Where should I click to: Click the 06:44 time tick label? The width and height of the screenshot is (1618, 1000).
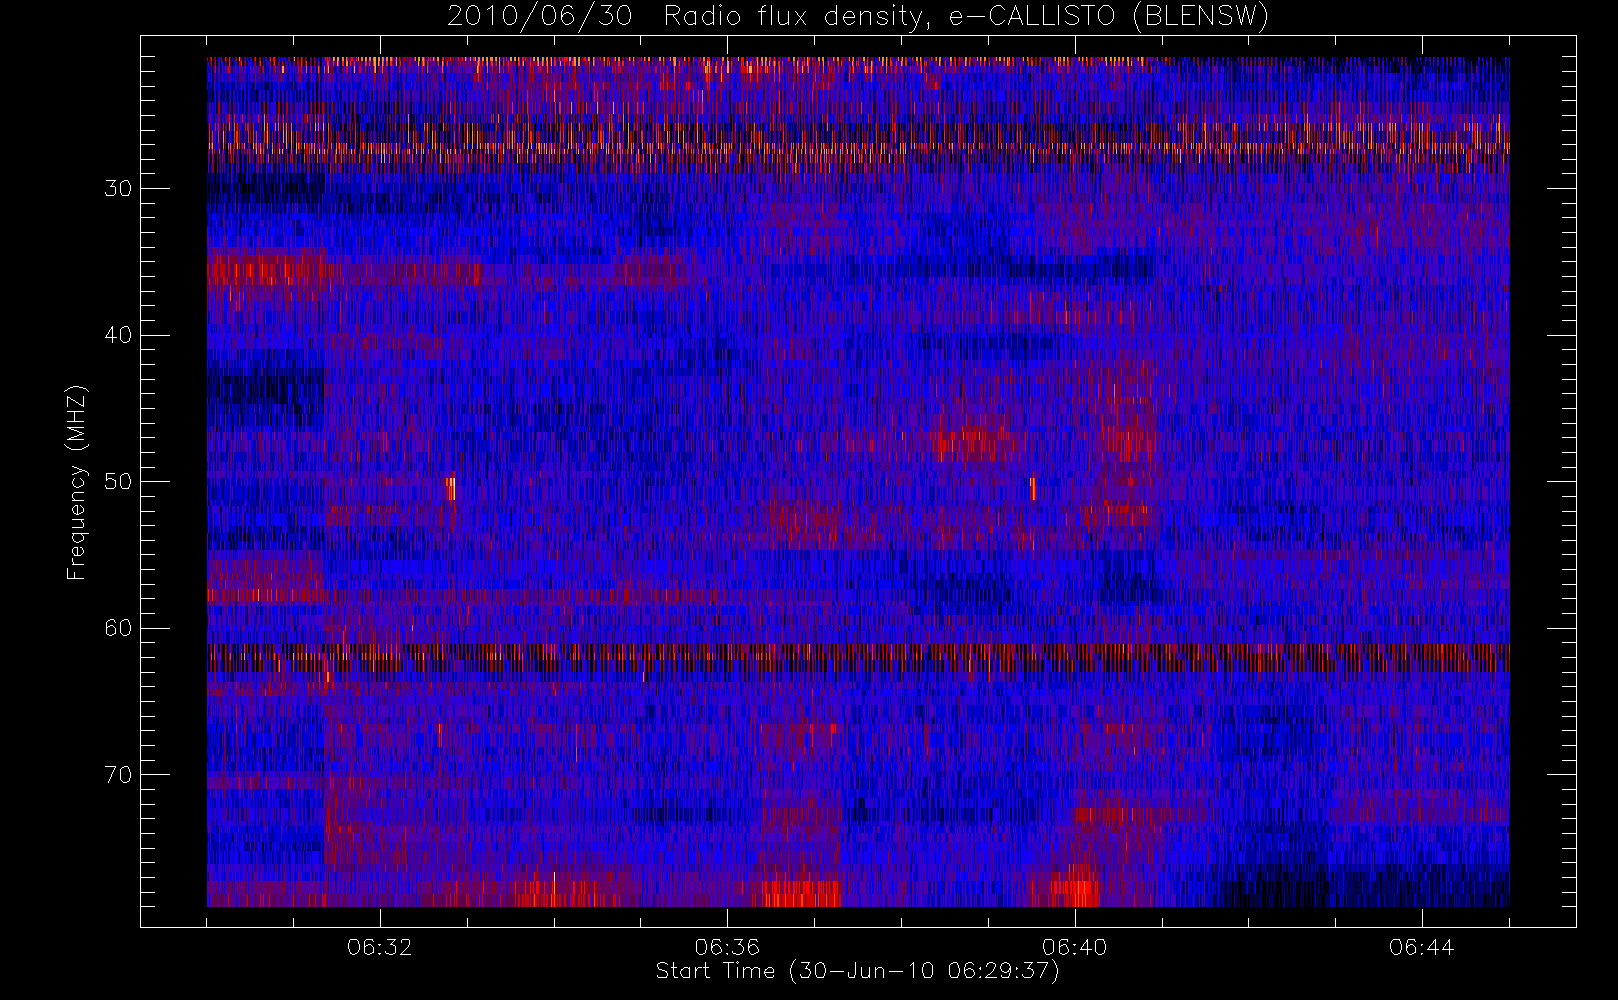pyautogui.click(x=1421, y=947)
